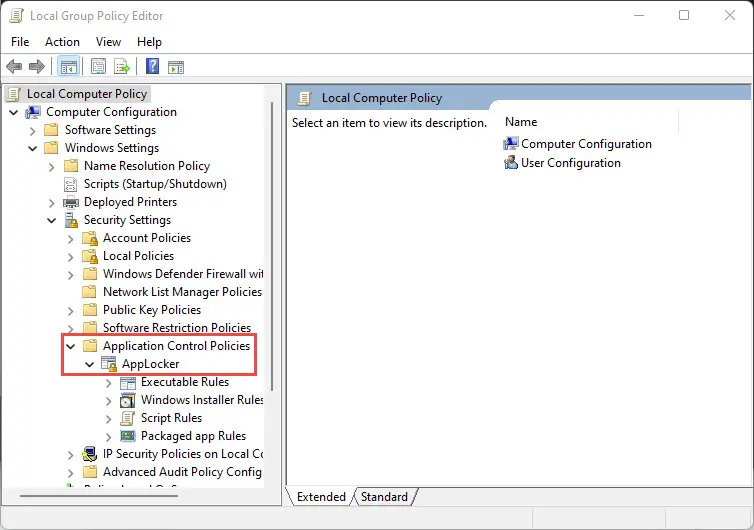Collapse the Application Control Policies node

[x=71, y=346]
